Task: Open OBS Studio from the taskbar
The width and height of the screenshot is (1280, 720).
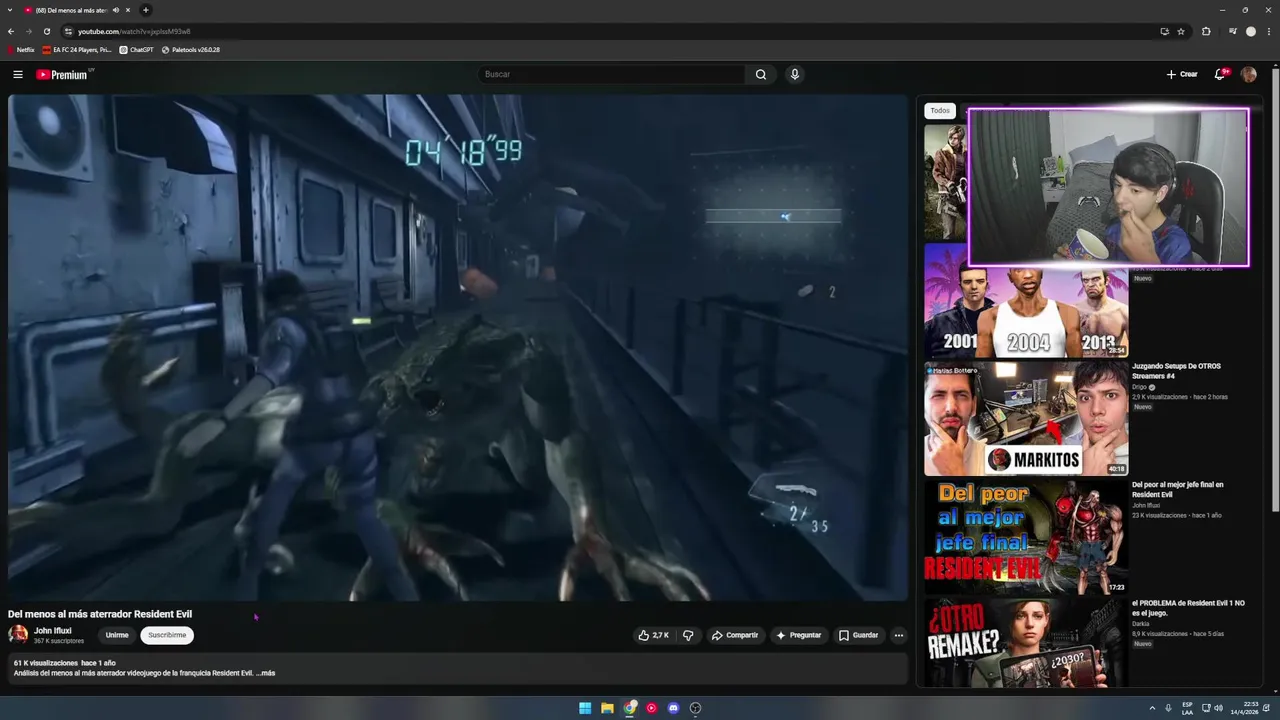Action: tap(695, 708)
